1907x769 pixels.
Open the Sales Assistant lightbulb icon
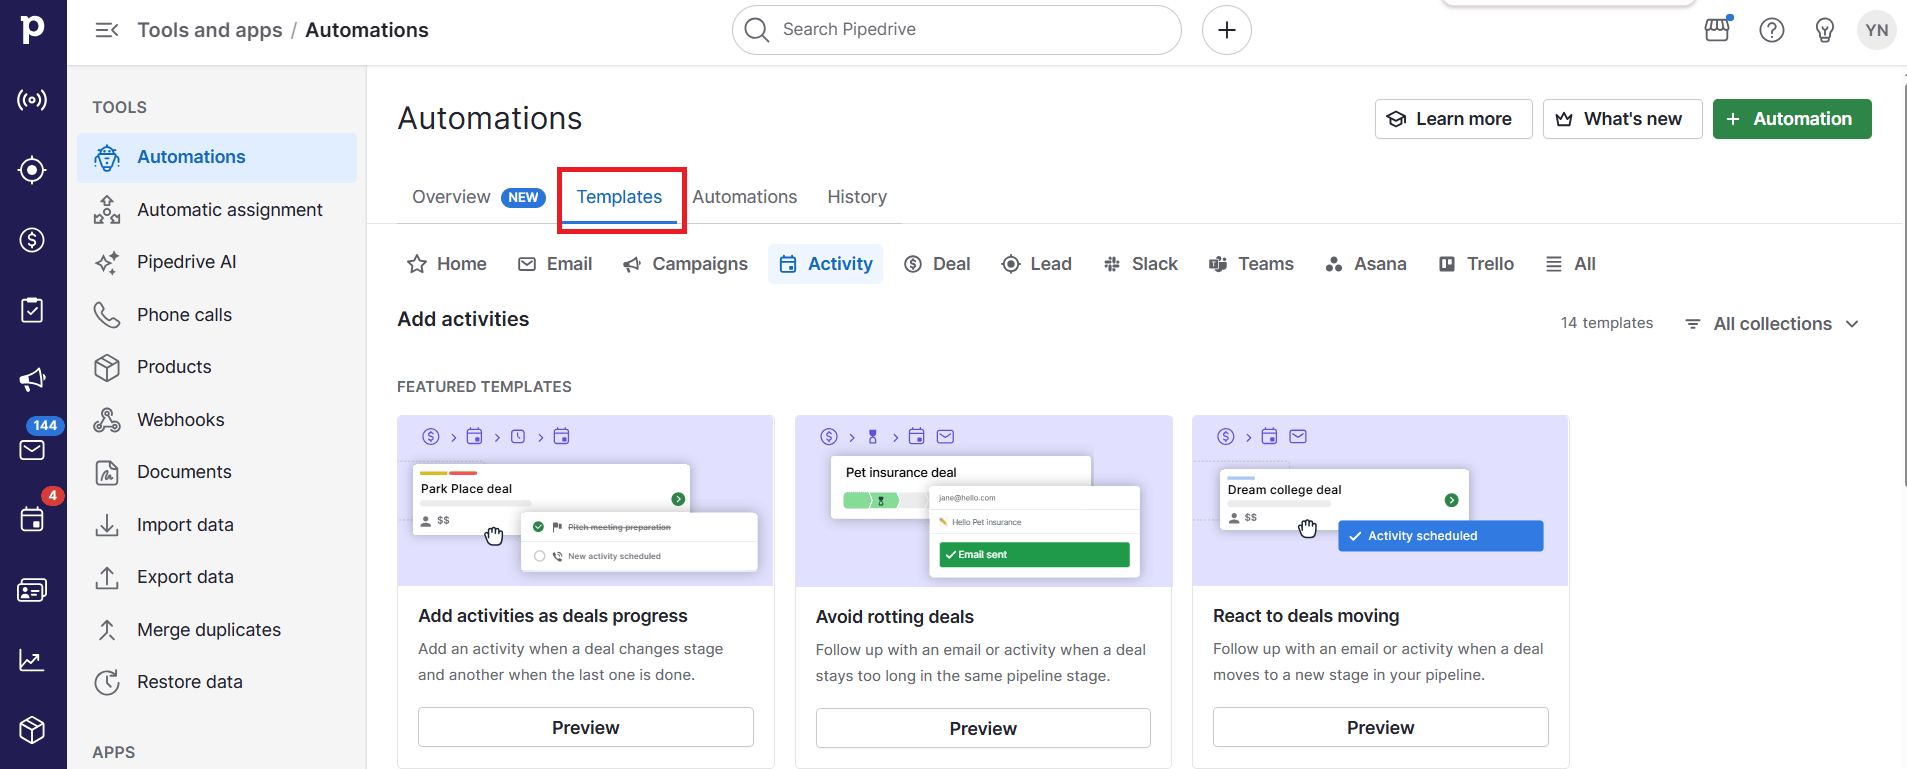click(1825, 30)
